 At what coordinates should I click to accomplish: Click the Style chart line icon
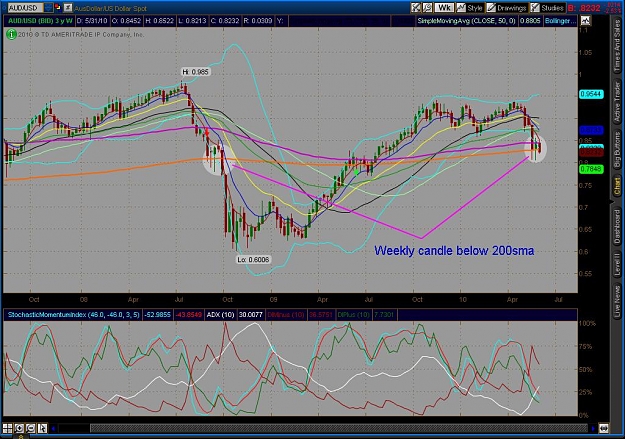point(461,7)
